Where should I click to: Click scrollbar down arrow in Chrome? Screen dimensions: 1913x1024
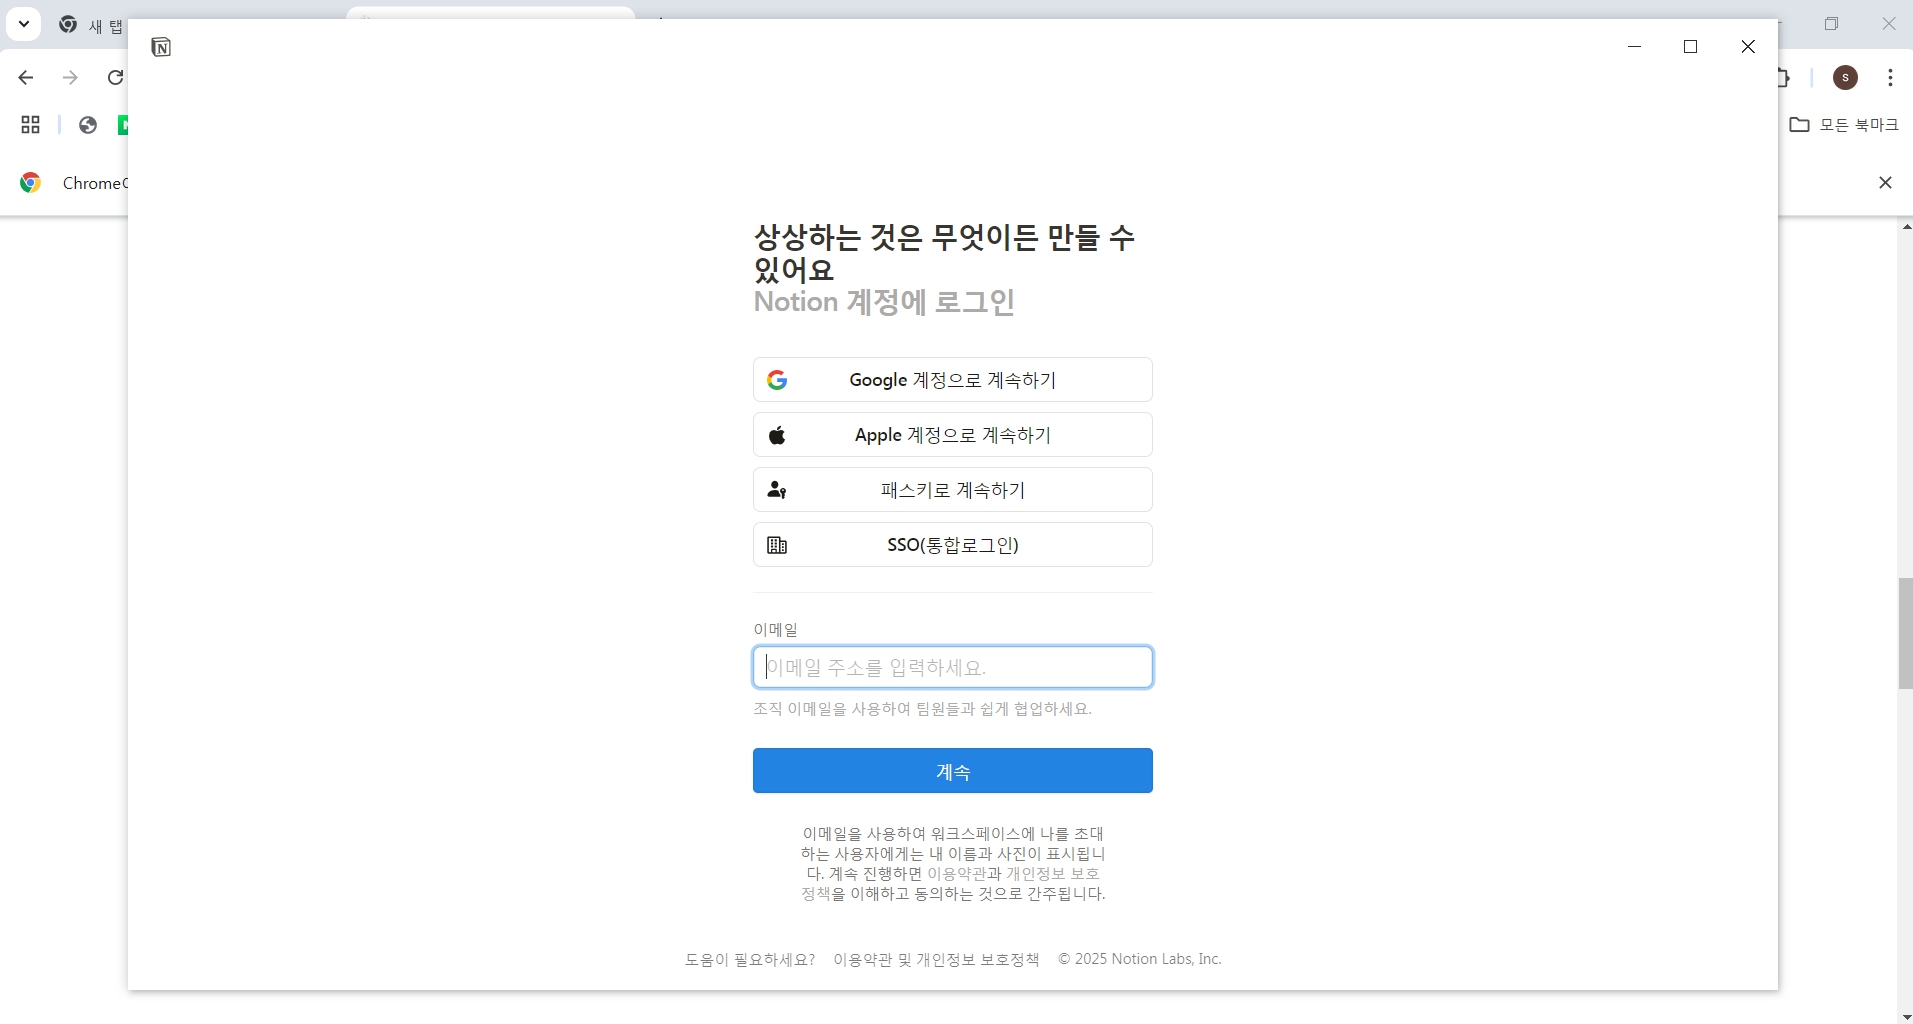[1906, 1017]
